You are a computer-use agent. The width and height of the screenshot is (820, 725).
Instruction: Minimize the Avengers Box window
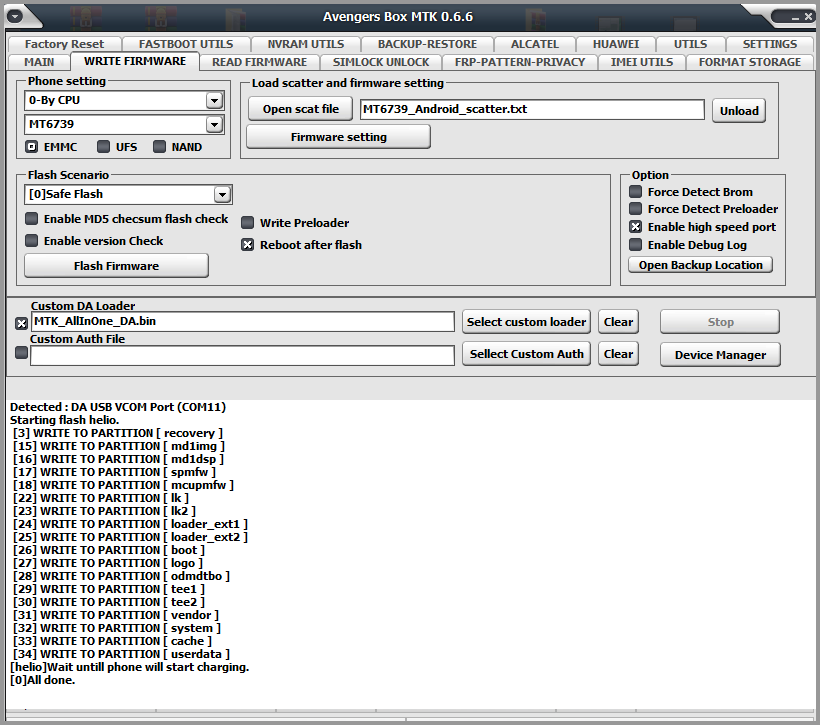pyautogui.click(x=795, y=17)
